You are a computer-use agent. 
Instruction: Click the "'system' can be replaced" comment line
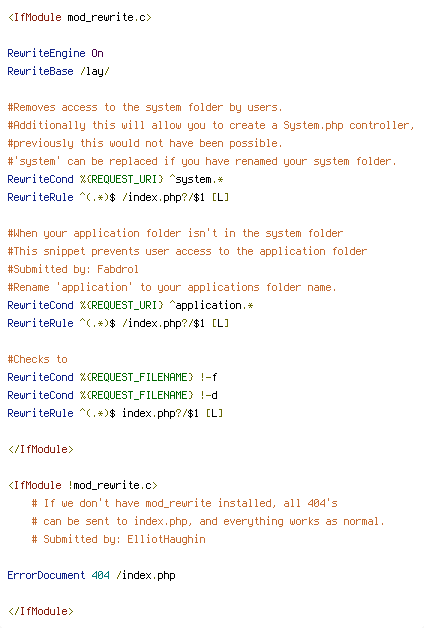[202, 161]
